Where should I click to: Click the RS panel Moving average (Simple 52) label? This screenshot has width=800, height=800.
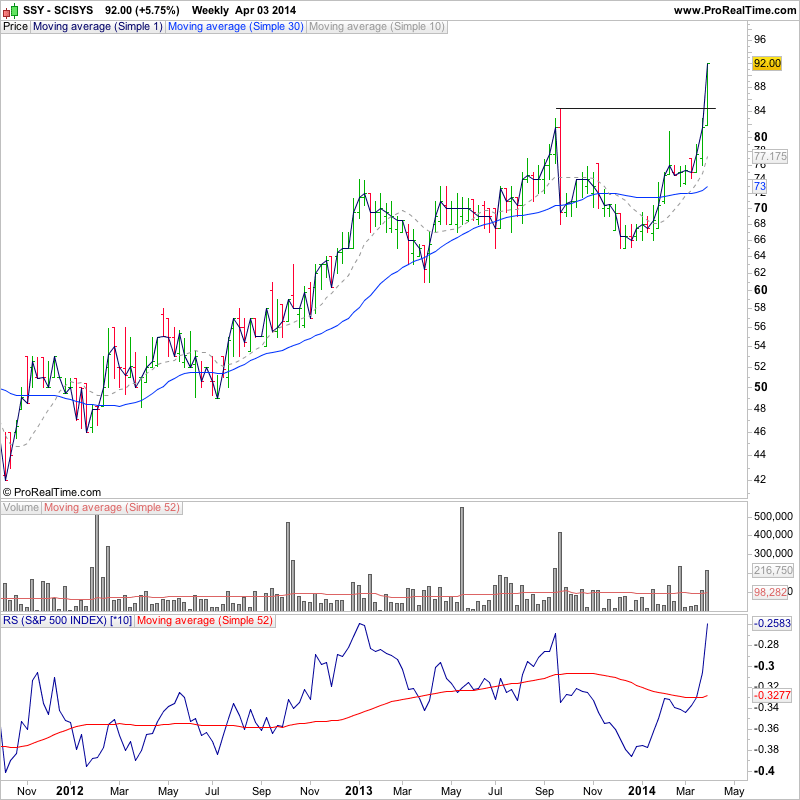click(x=205, y=621)
